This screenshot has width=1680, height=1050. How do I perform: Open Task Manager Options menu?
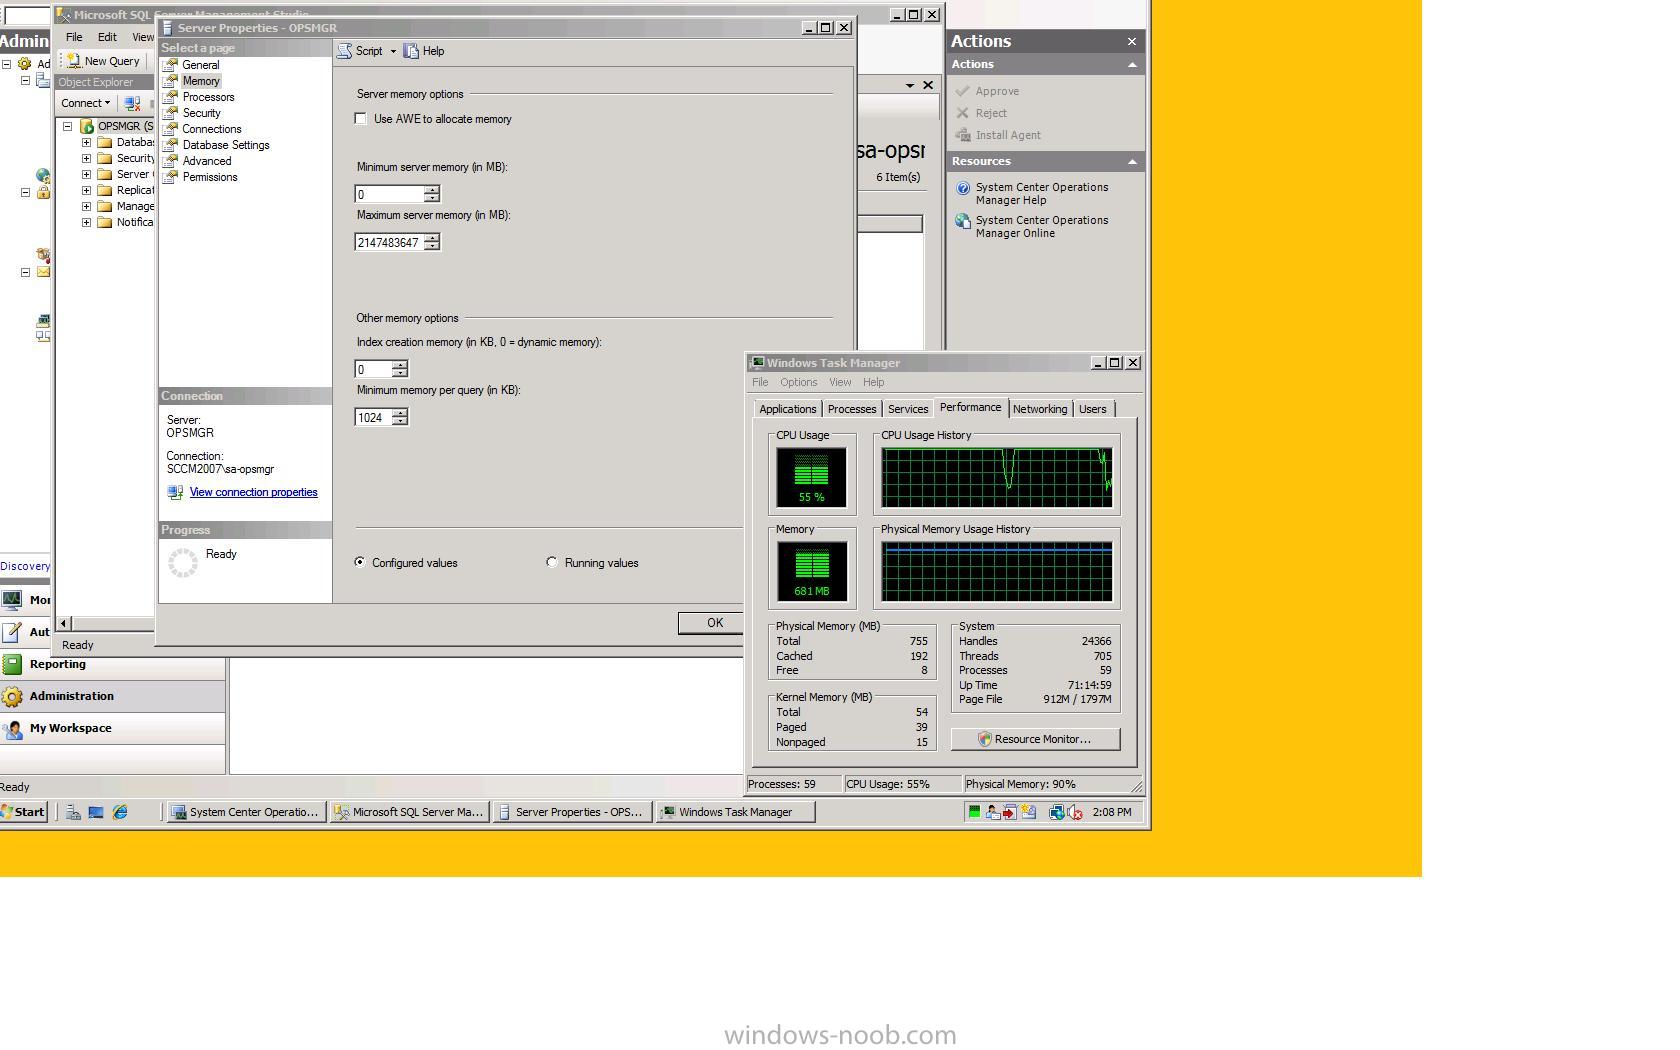(x=798, y=382)
